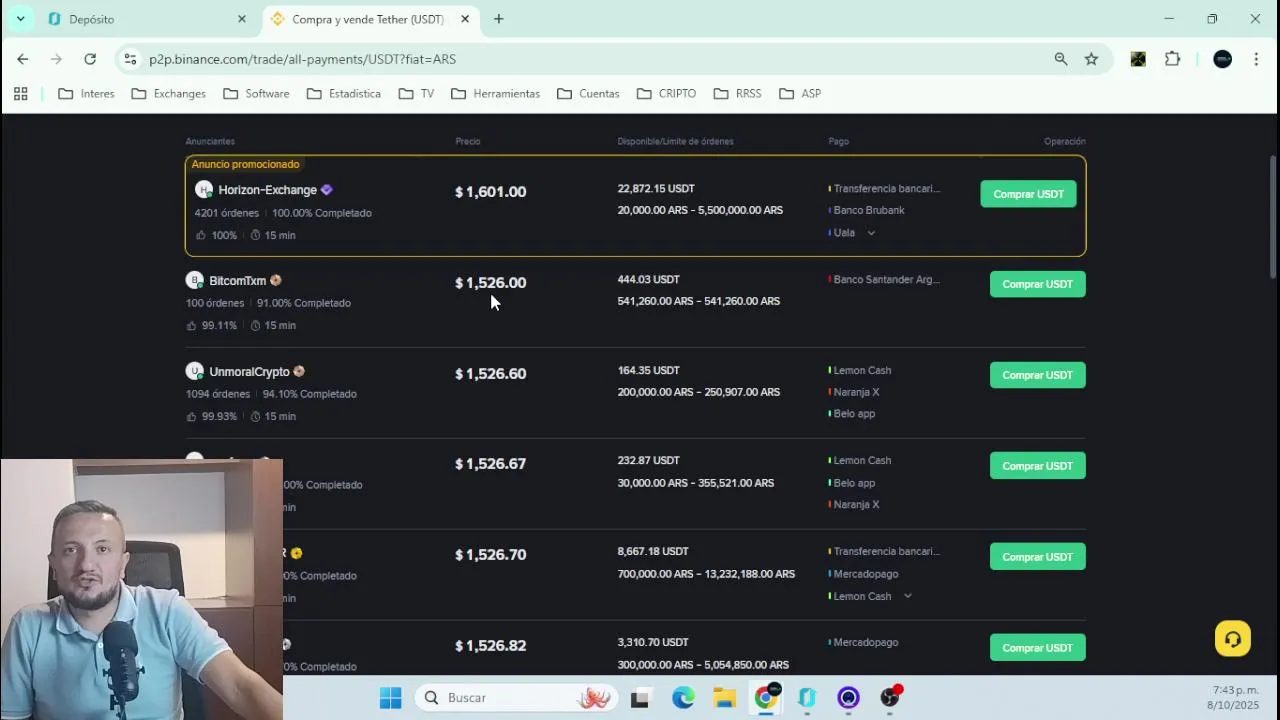Close the Compra y vende Tether tab

[465, 19]
